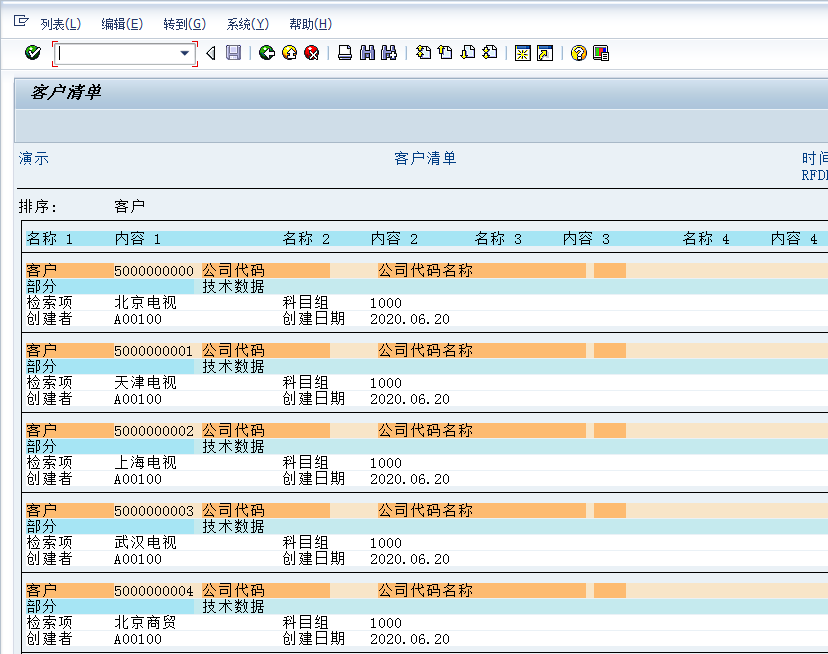Select customer number 5000000003

(154, 511)
